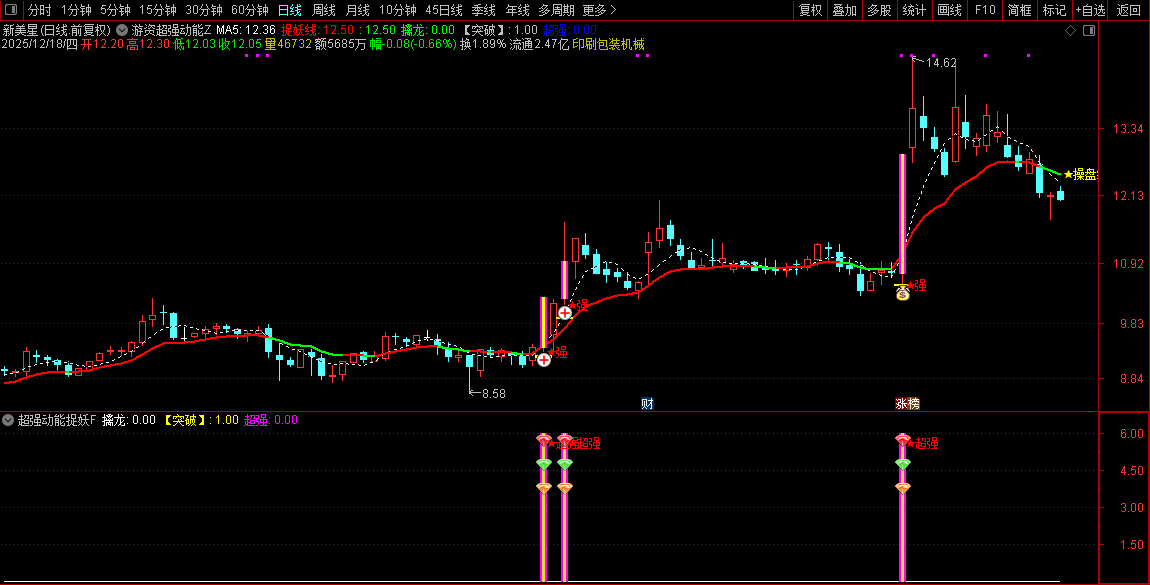This screenshot has height=585, width=1150.
Task: Select the 日线 daily chart tab
Action: coord(290,10)
